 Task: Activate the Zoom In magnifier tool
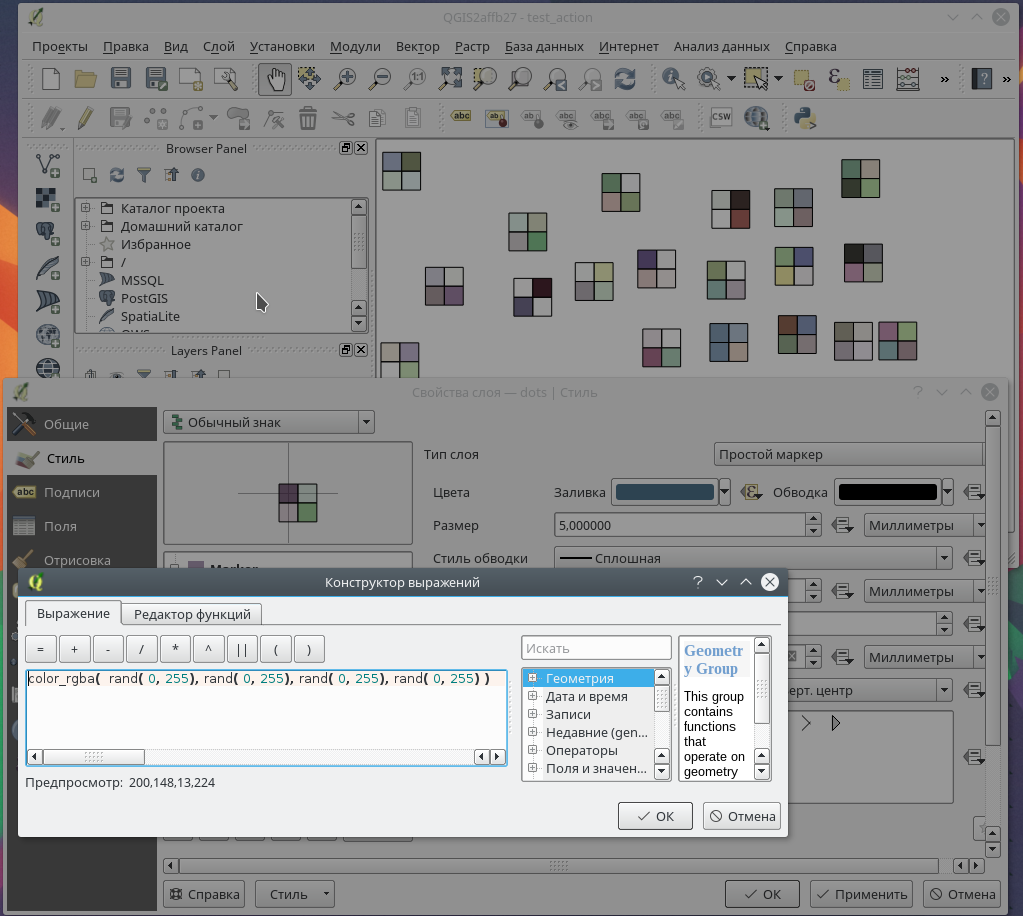coord(348,79)
